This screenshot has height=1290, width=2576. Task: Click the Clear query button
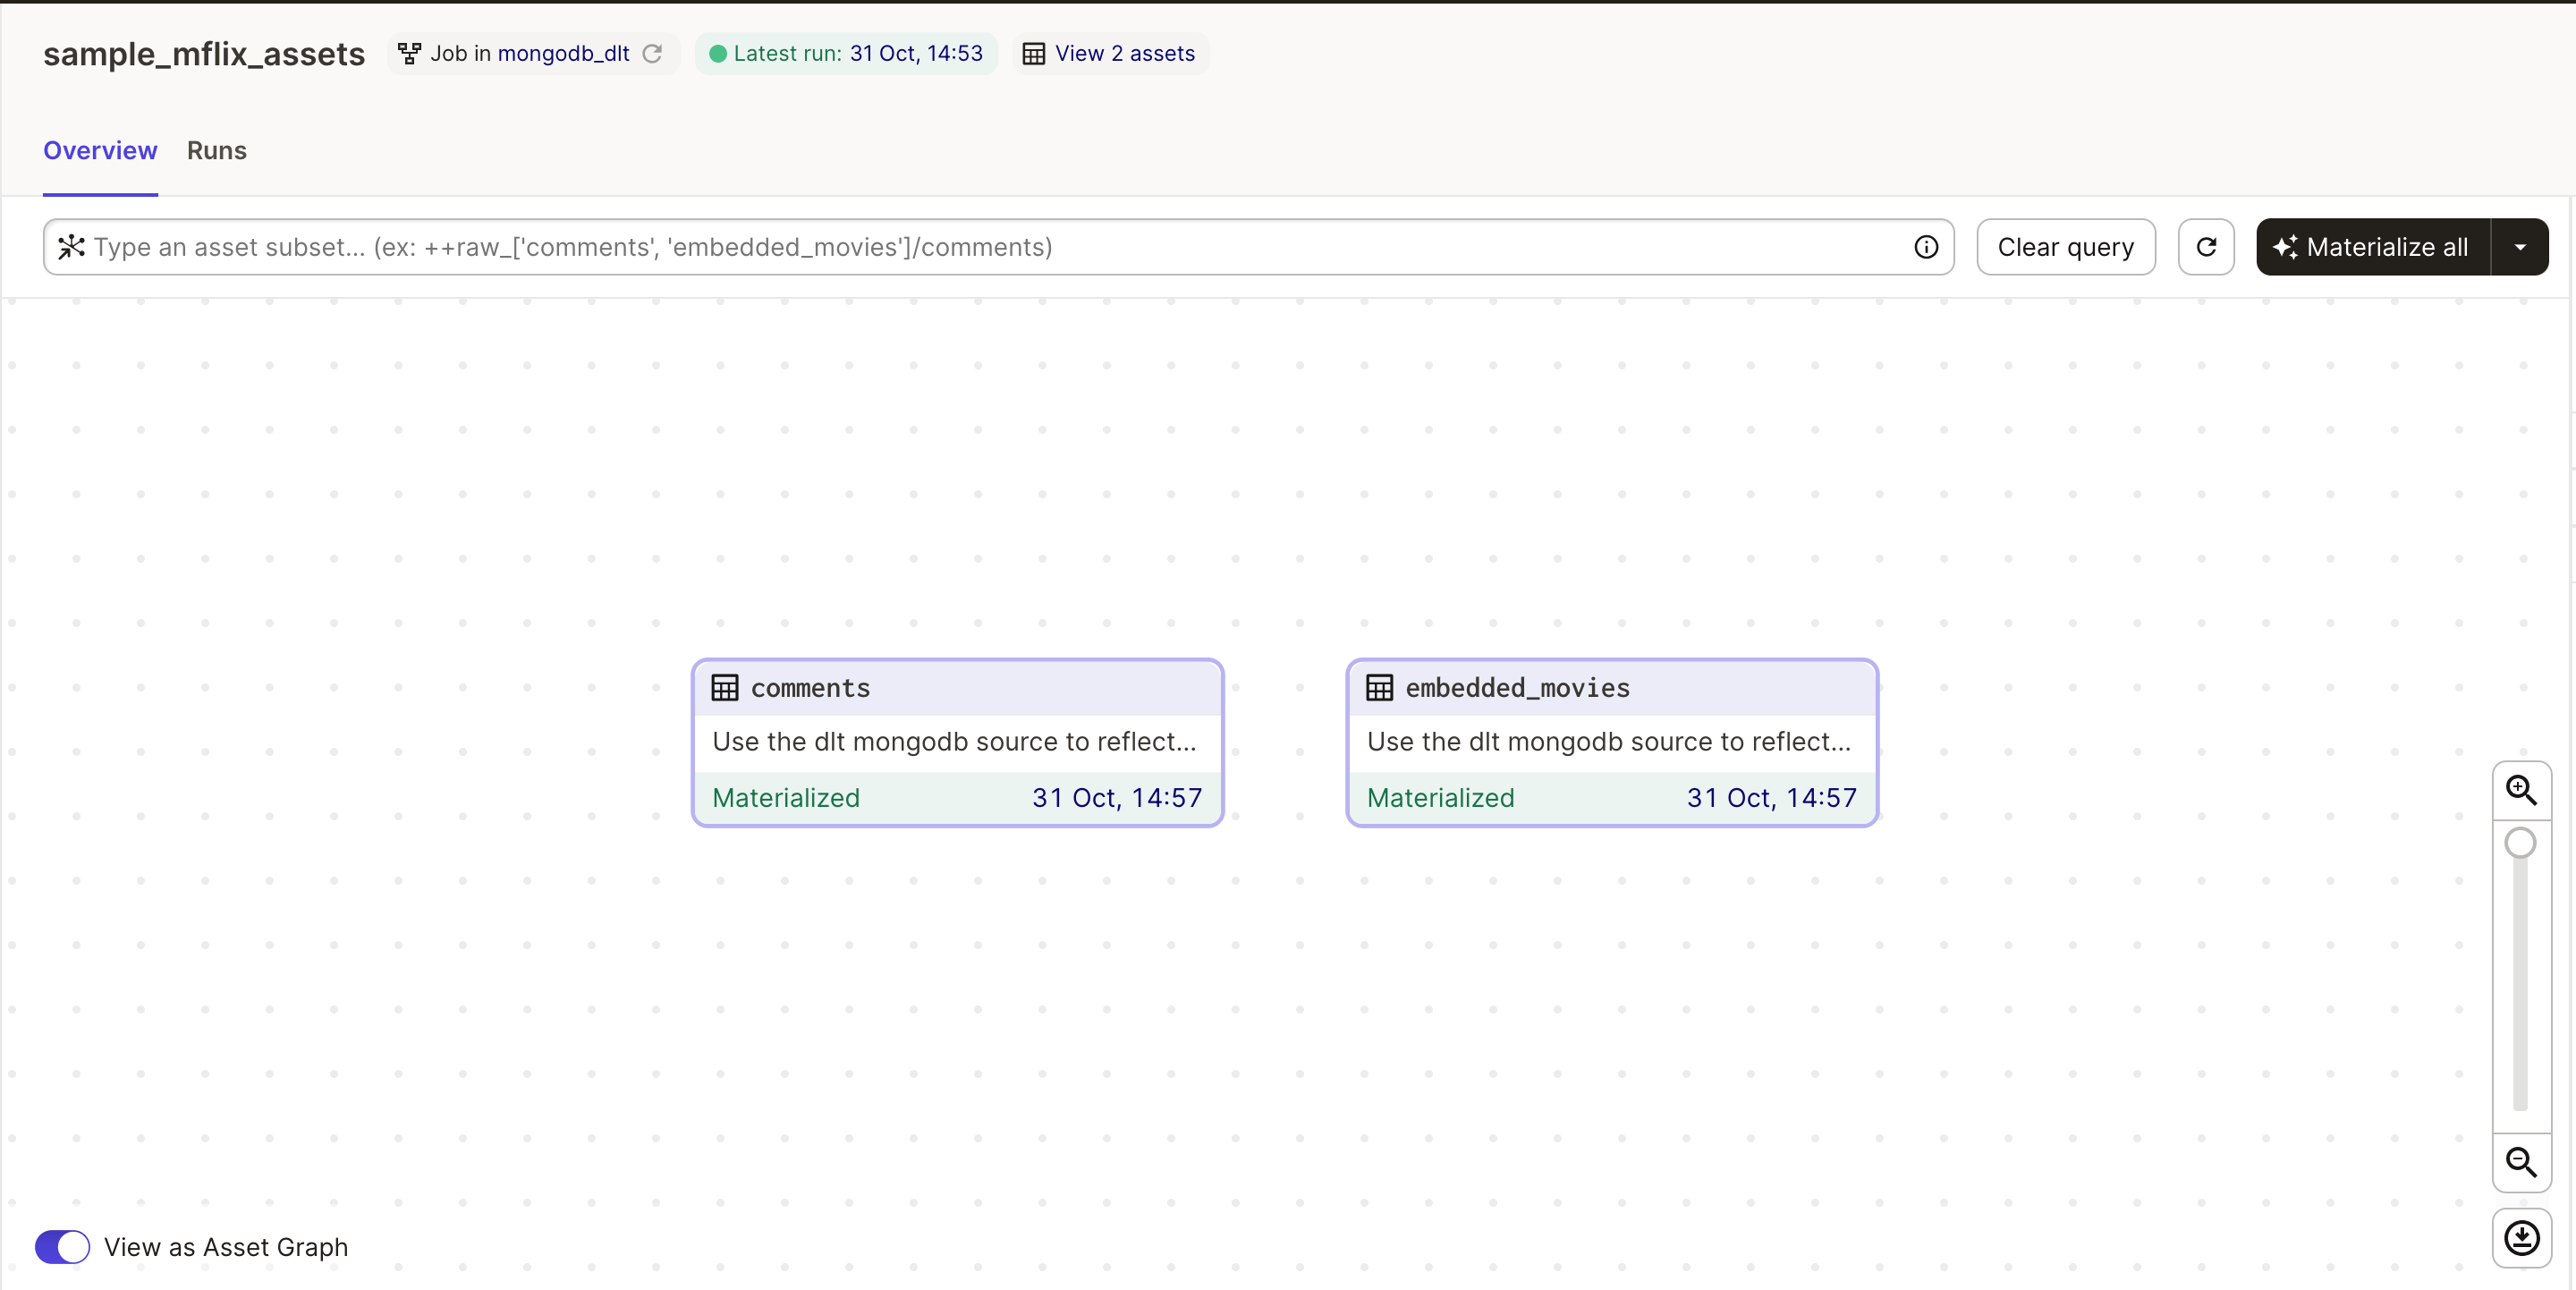pyautogui.click(x=2066, y=247)
